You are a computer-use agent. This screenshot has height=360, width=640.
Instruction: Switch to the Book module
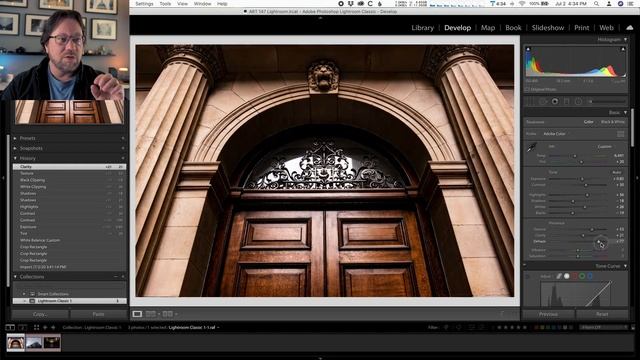[513, 28]
